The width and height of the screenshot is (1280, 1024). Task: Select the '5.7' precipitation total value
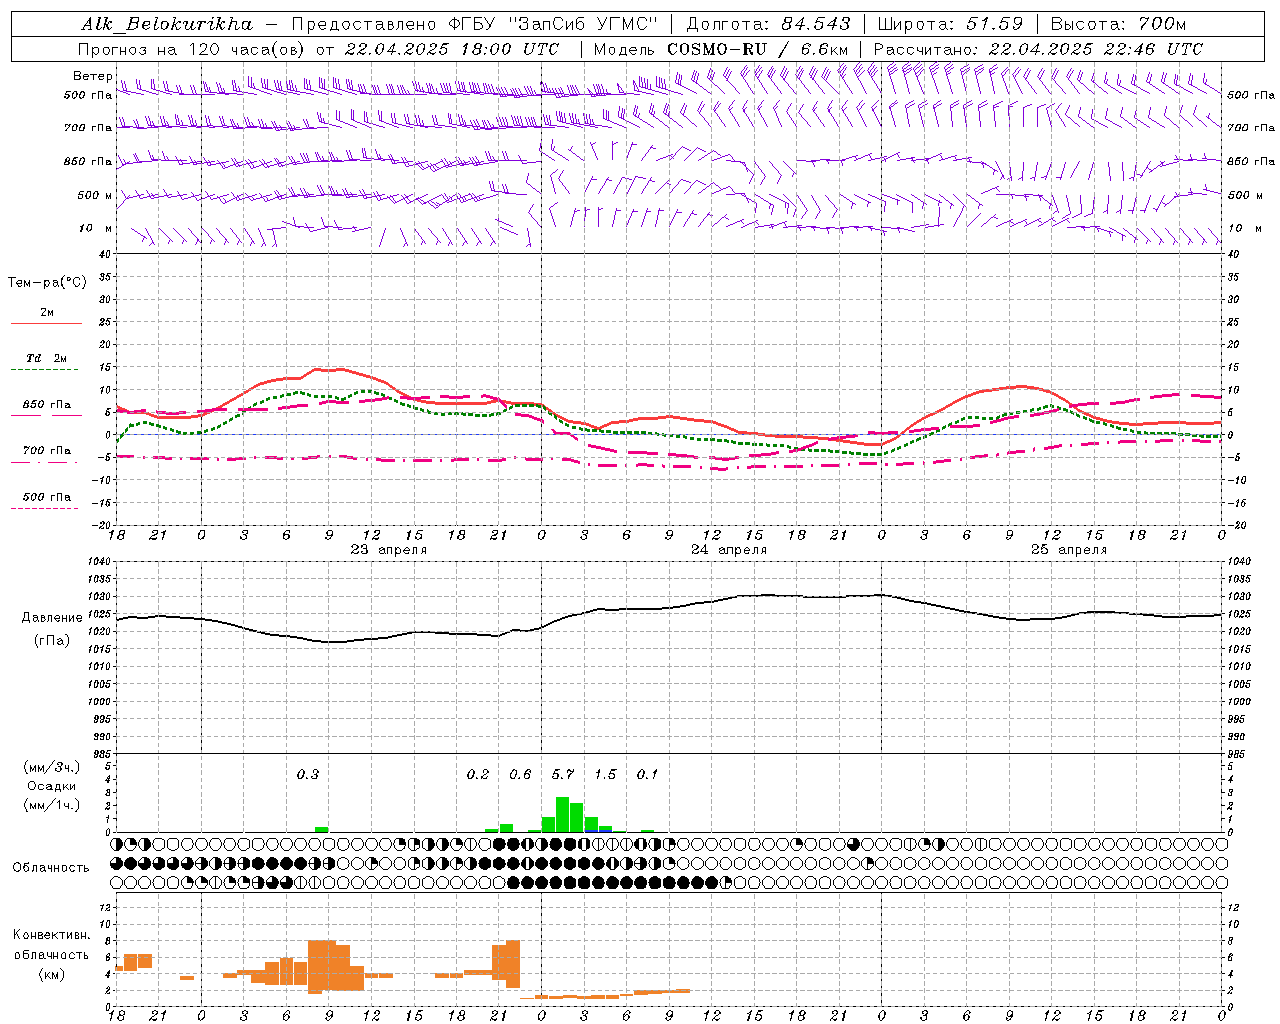[563, 775]
